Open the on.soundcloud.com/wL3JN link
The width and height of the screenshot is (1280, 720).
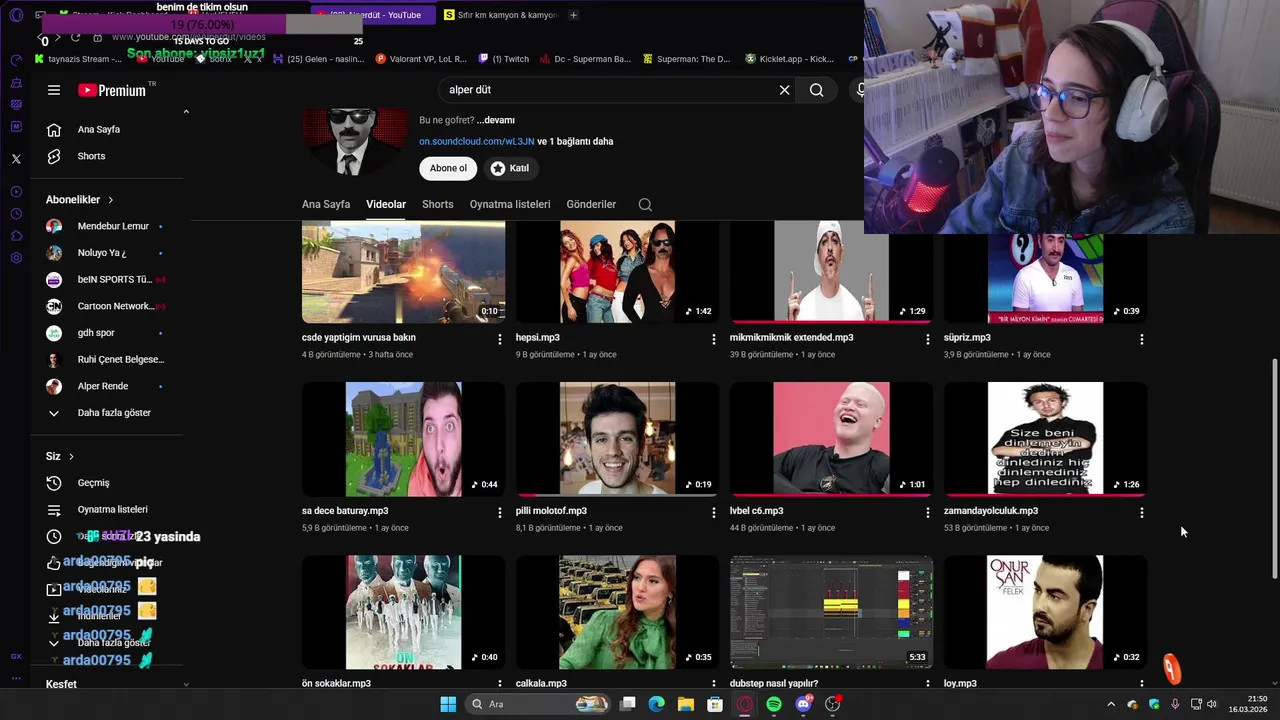point(477,142)
